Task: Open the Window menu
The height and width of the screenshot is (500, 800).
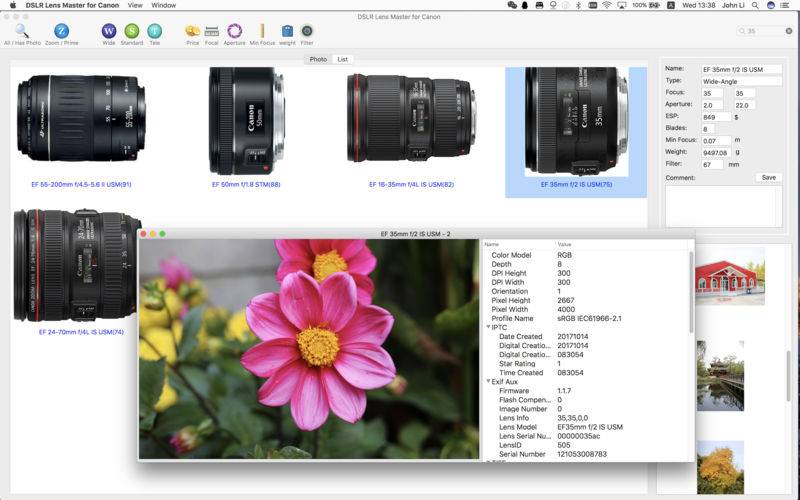Action: pyautogui.click(x=163, y=5)
